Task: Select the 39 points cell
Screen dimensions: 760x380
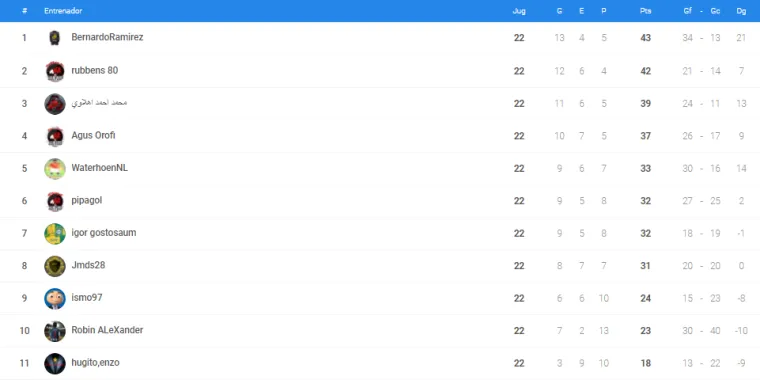Action: pos(645,104)
